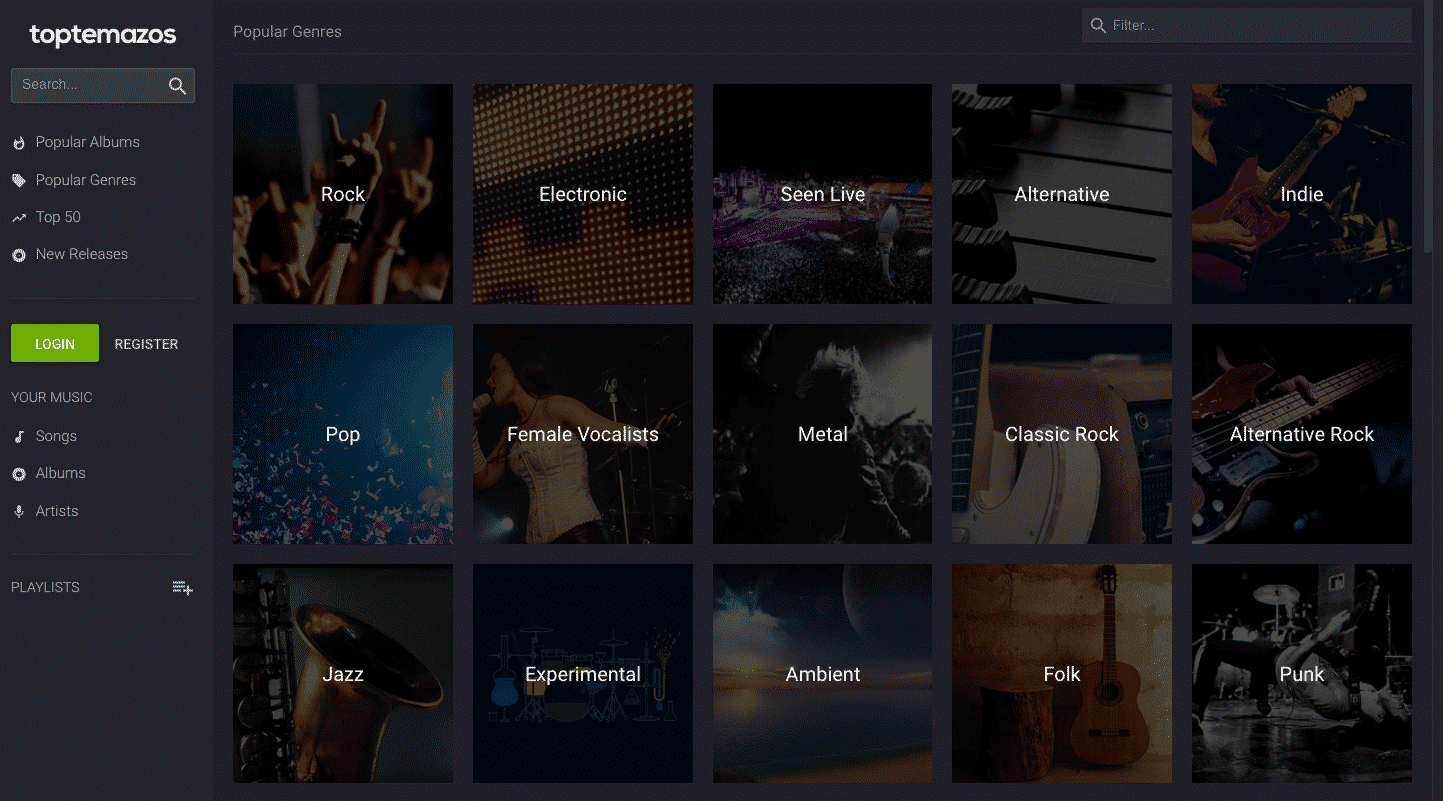The image size is (1443, 801).
Task: Go to Top 50
Action: click(58, 217)
